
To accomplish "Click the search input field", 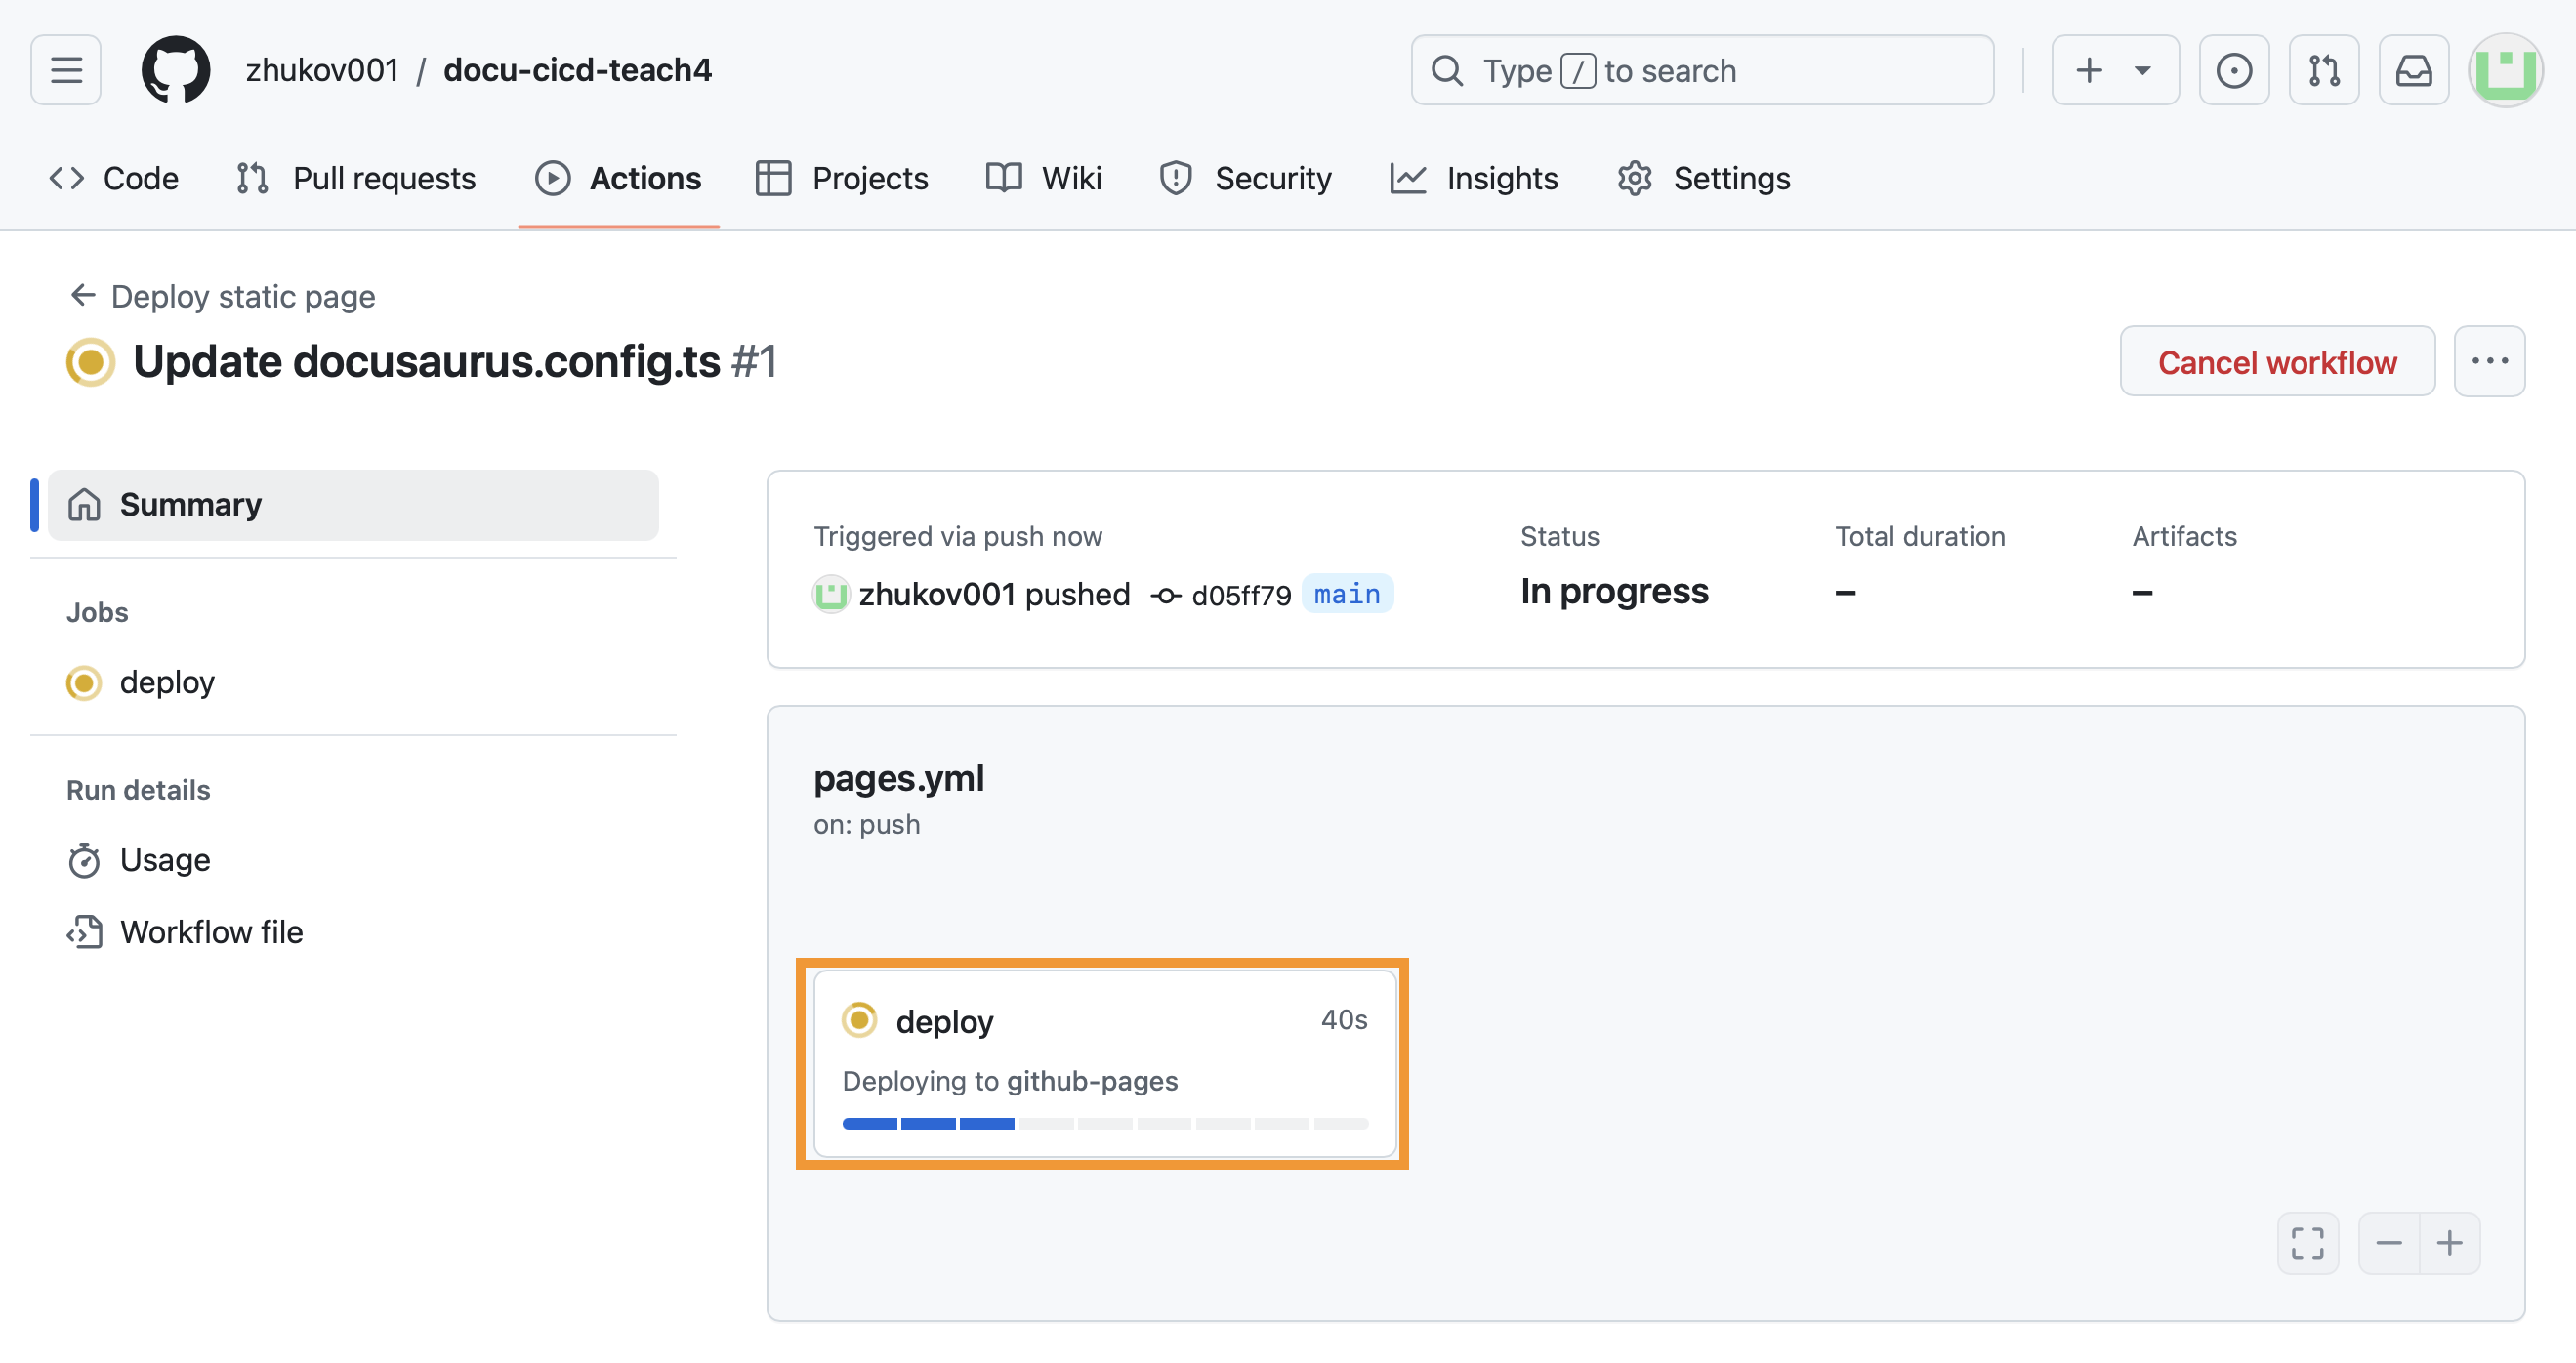I will 1701,70.
